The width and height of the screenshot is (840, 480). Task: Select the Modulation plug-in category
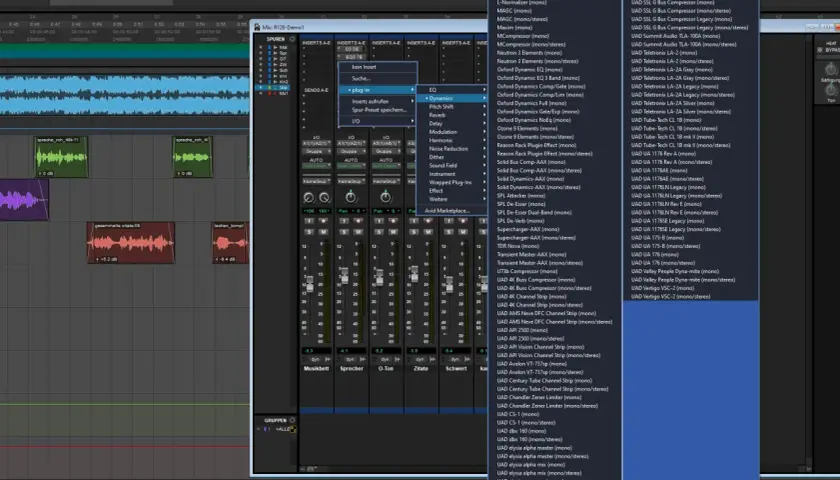pyautogui.click(x=451, y=132)
